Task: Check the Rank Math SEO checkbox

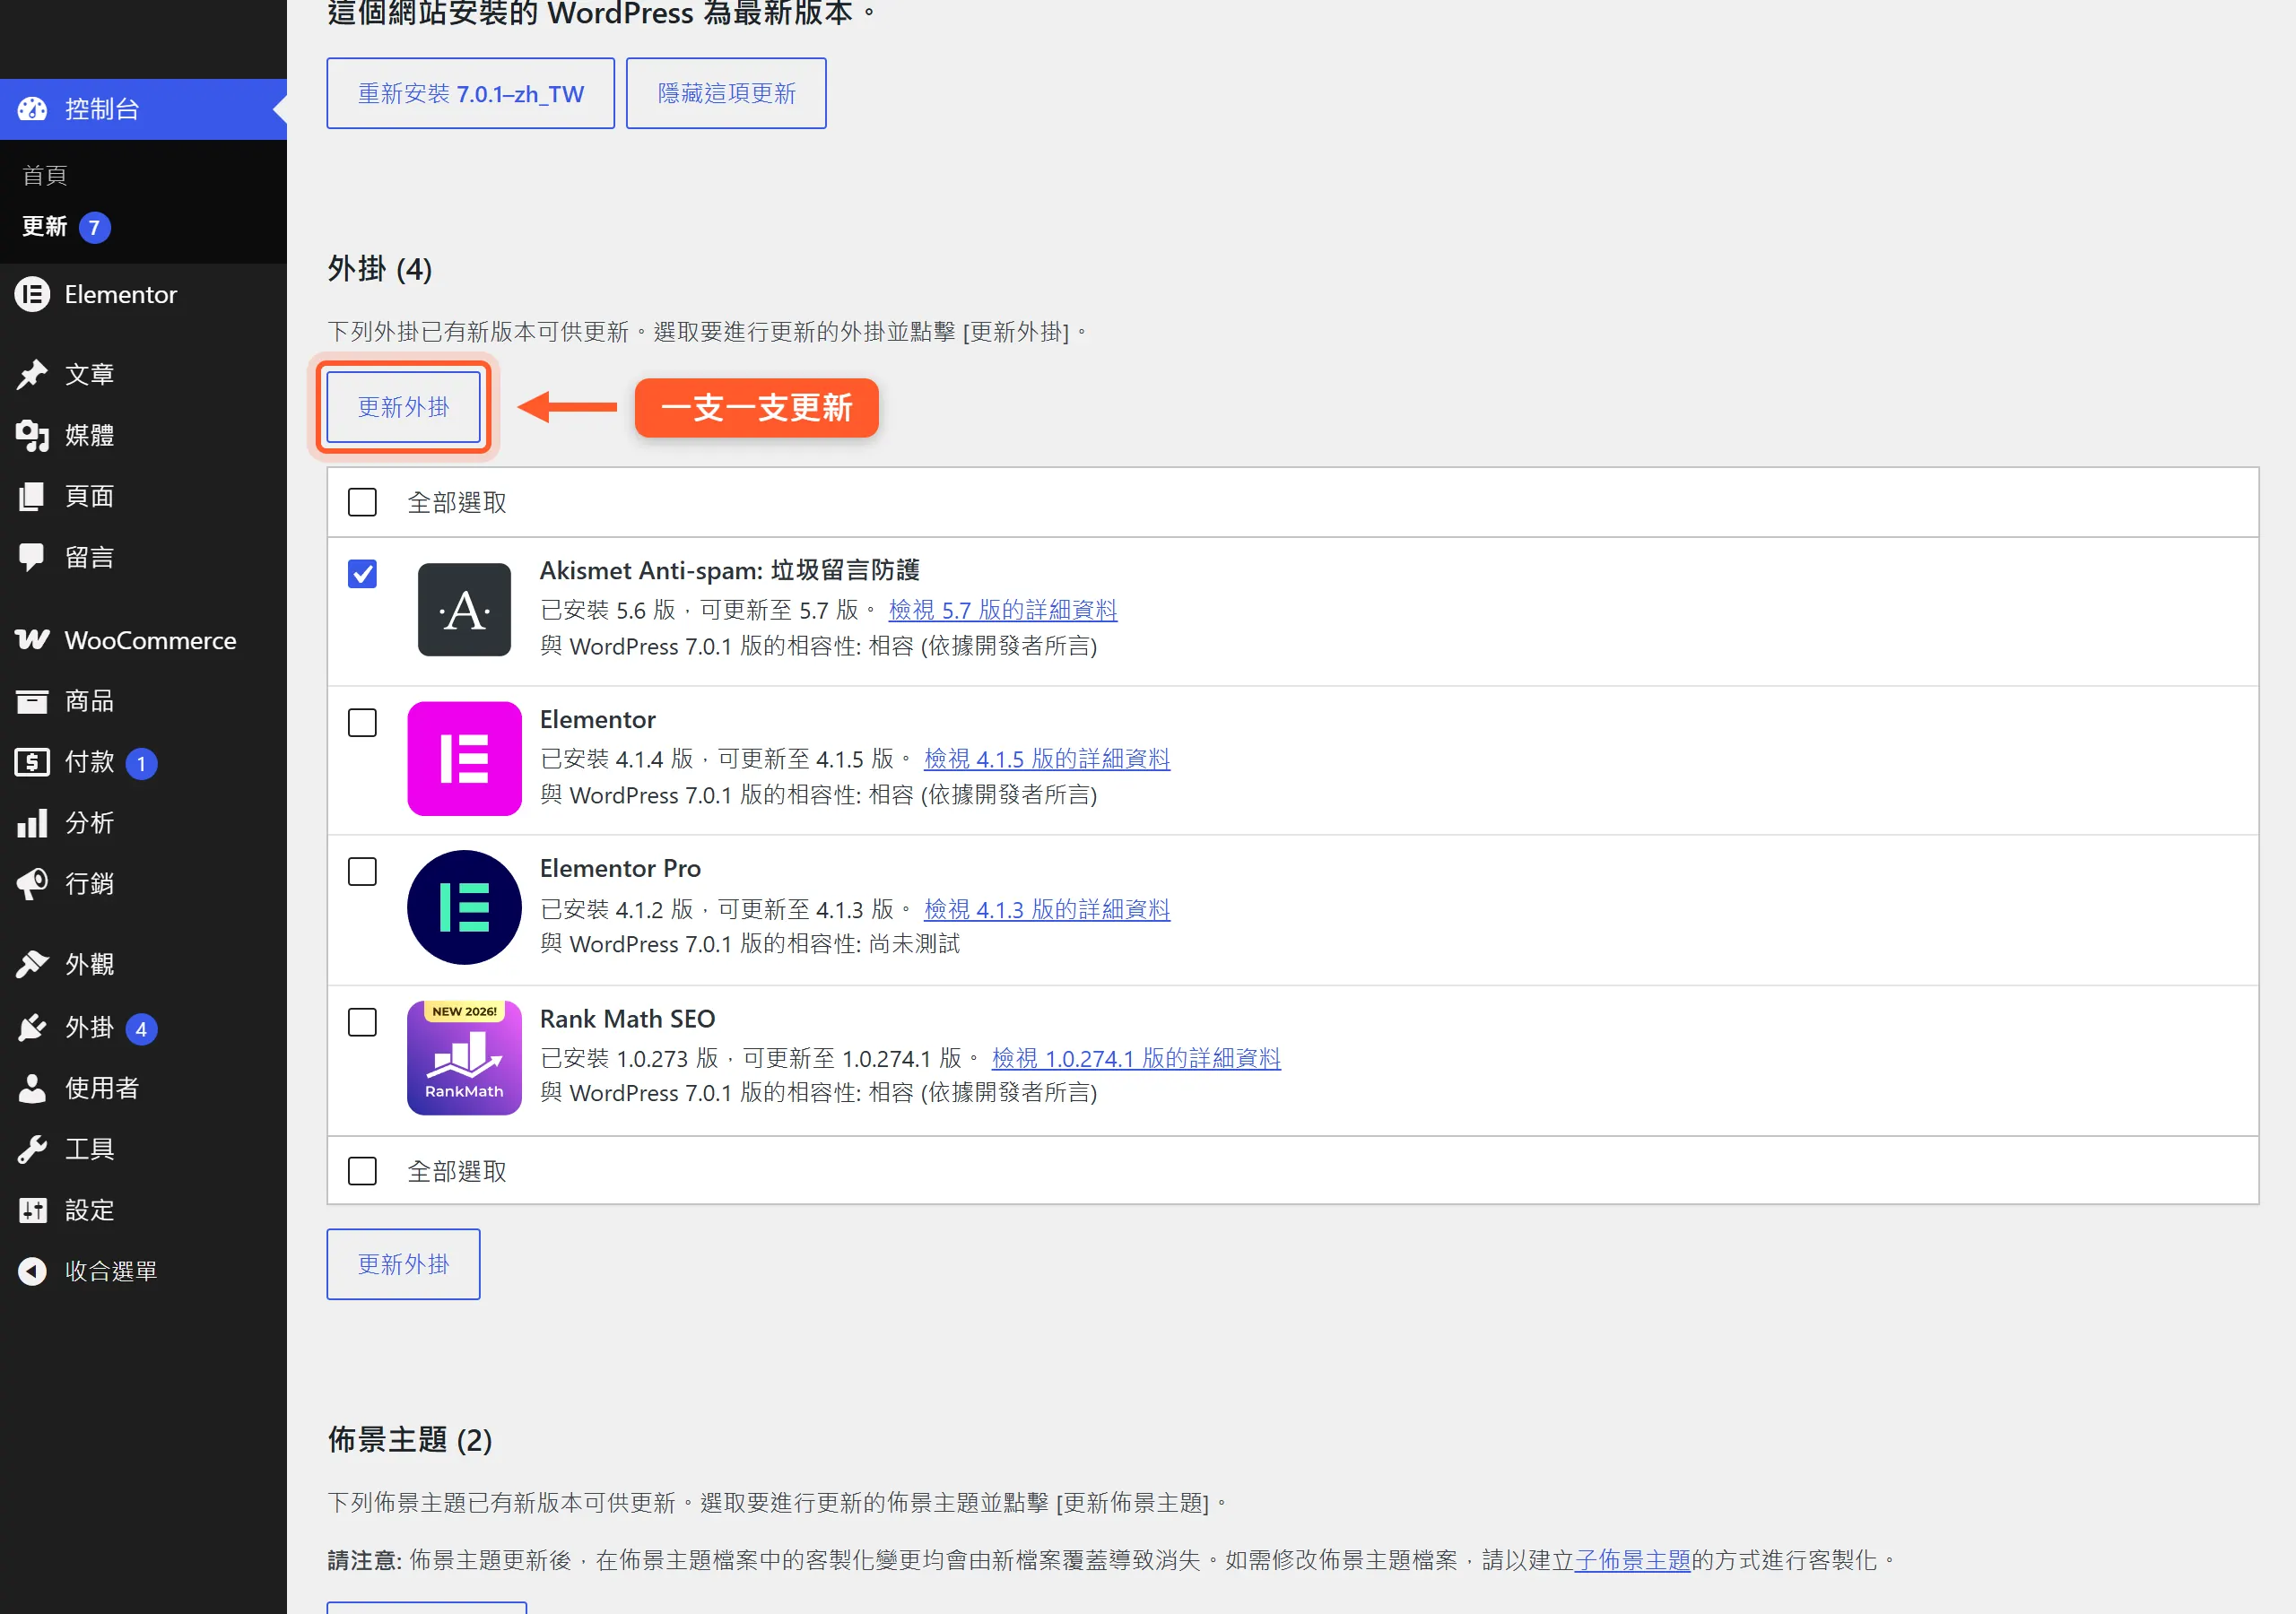Action: [362, 1021]
